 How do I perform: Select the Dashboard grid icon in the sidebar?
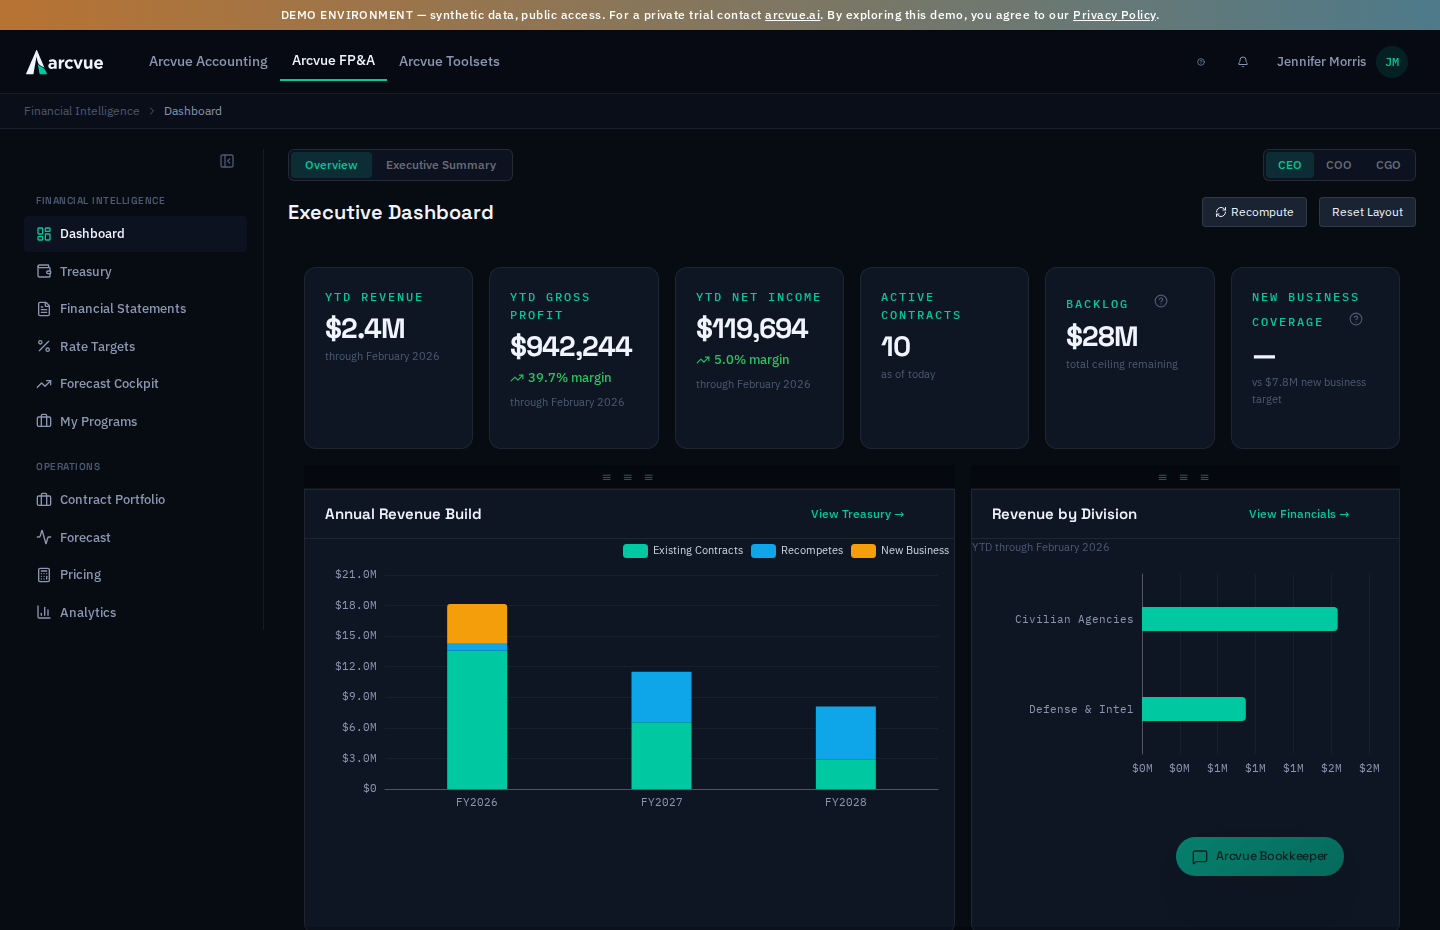[44, 234]
